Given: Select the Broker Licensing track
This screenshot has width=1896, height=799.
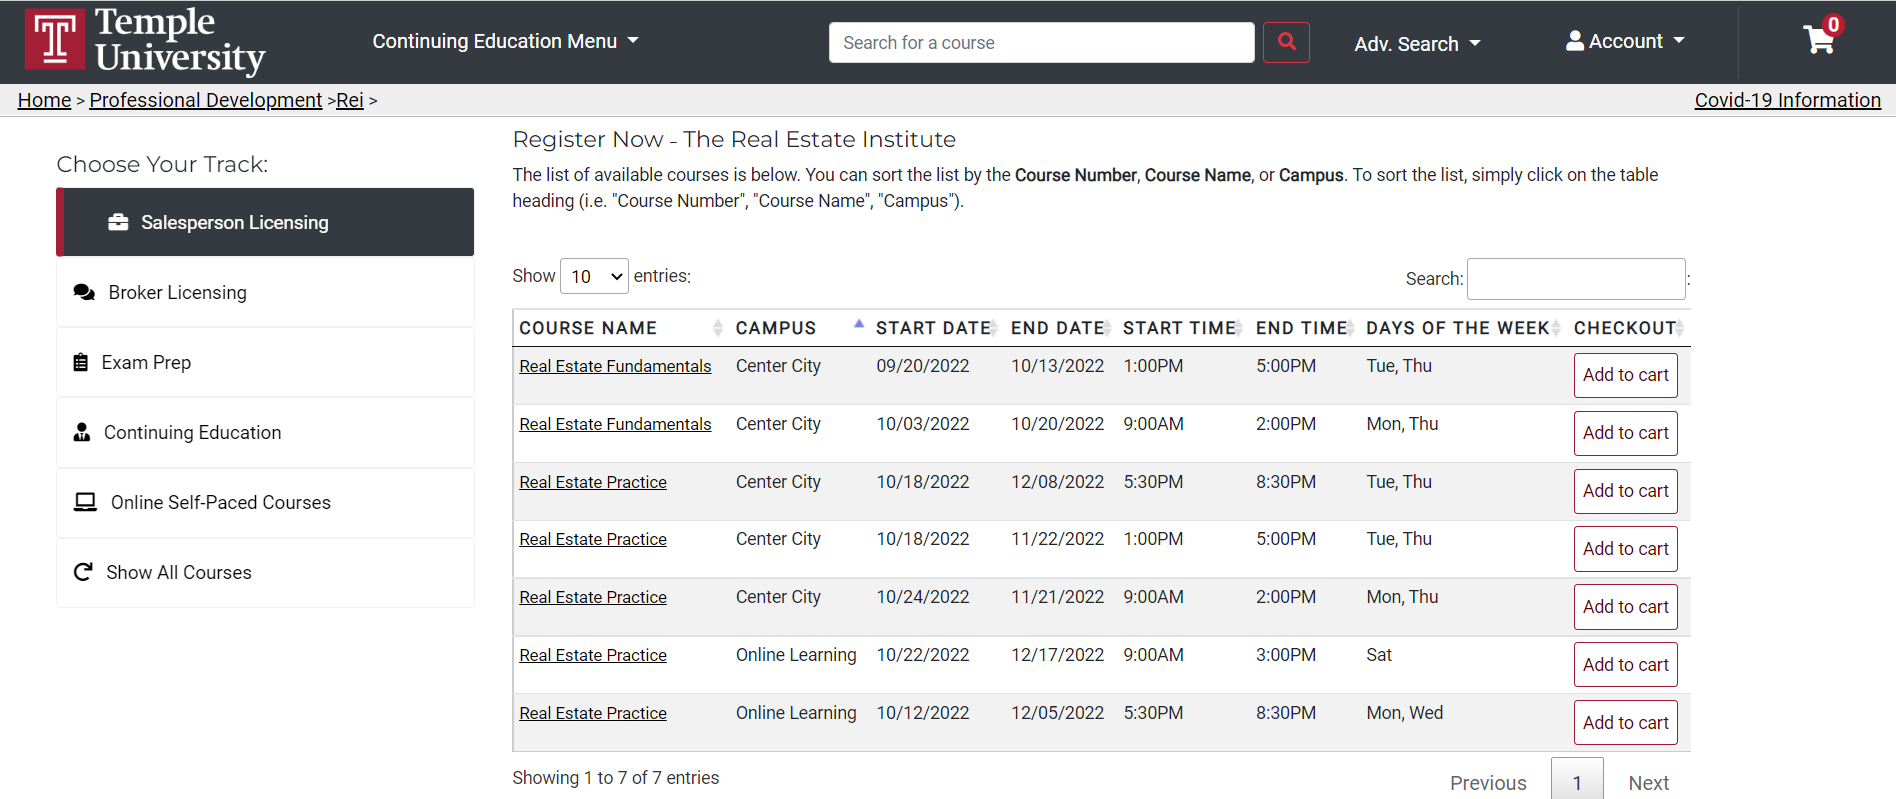Looking at the screenshot, I should click(265, 292).
